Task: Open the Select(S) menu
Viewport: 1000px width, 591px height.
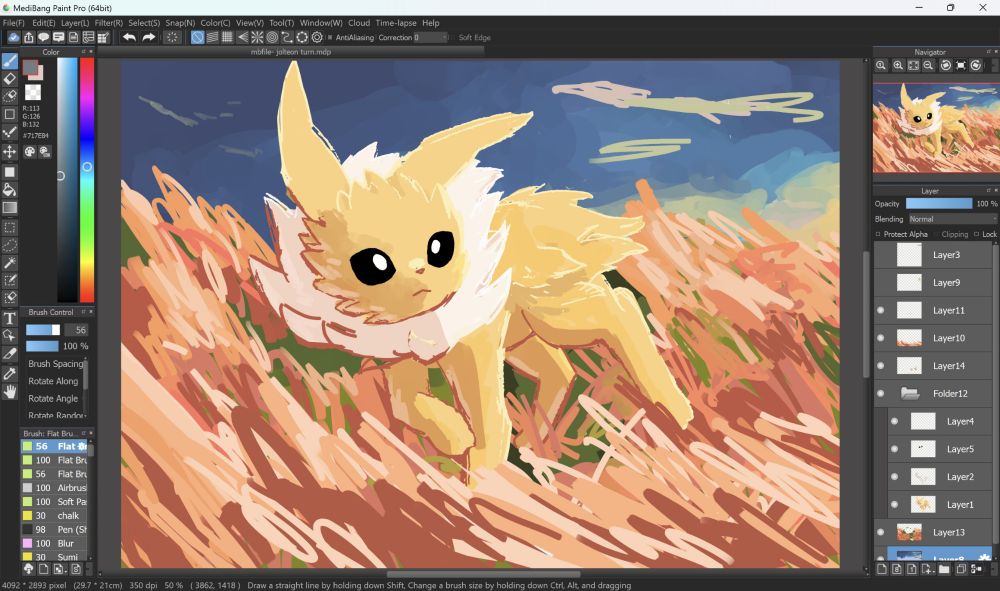Action: 144,23
